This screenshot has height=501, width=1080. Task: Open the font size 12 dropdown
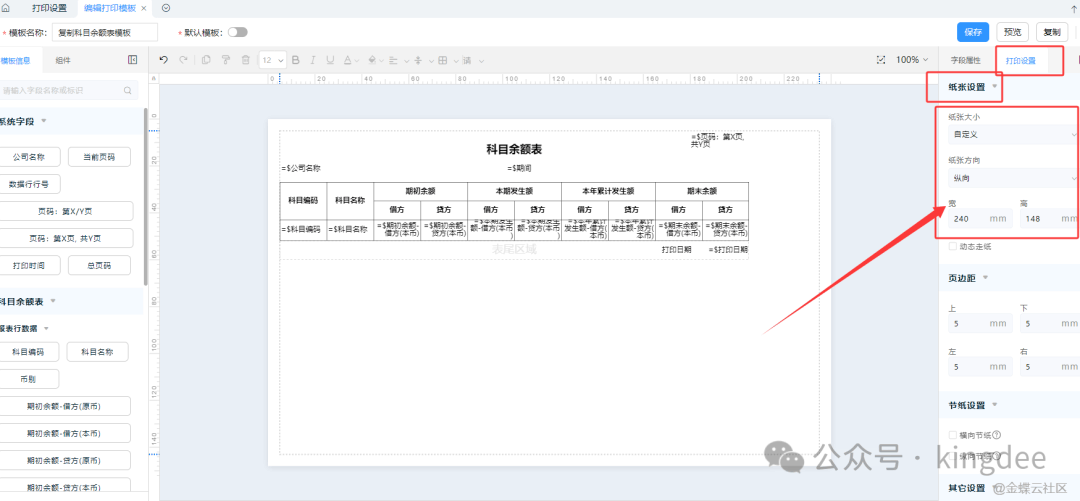click(272, 60)
